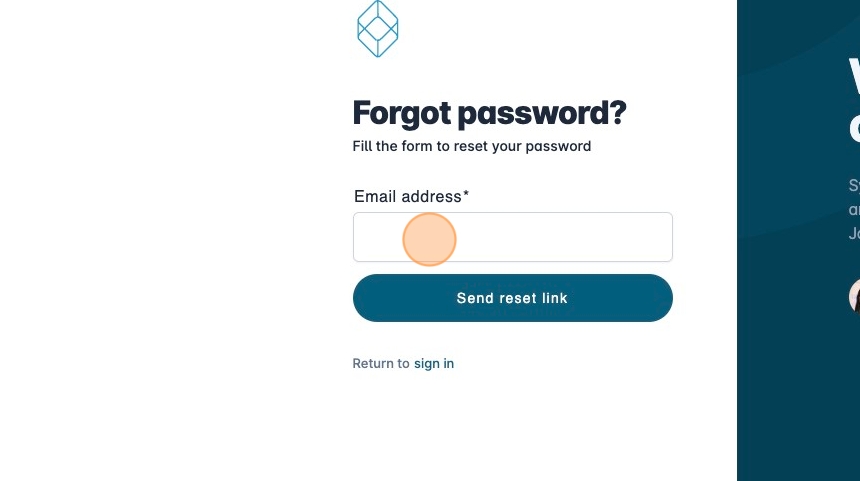This screenshot has width=860, height=481.
Task: Click the word Forgot in the heading
Action: pyautogui.click(x=402, y=113)
